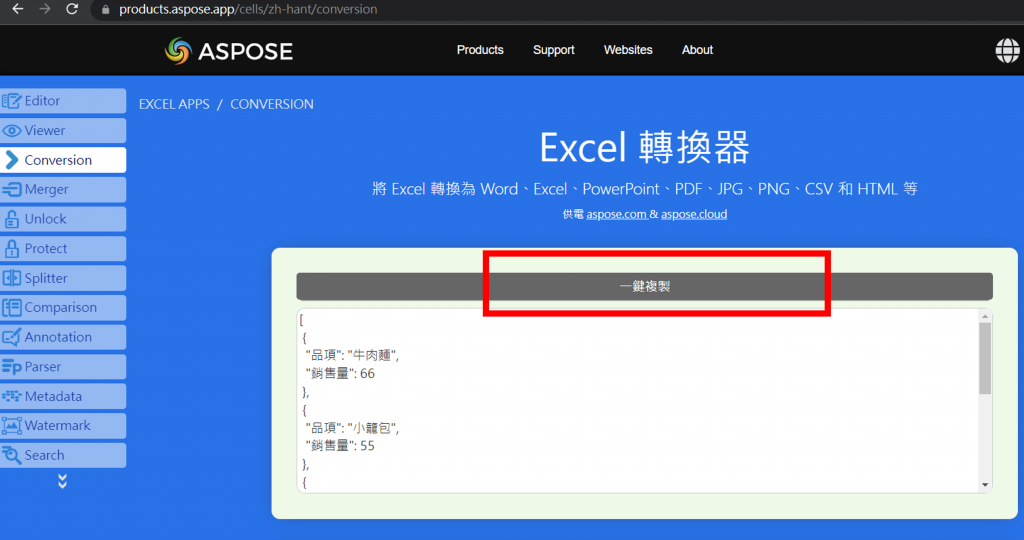Click EXCEL APPS breadcrumb link
This screenshot has width=1024, height=540.
pyautogui.click(x=174, y=104)
